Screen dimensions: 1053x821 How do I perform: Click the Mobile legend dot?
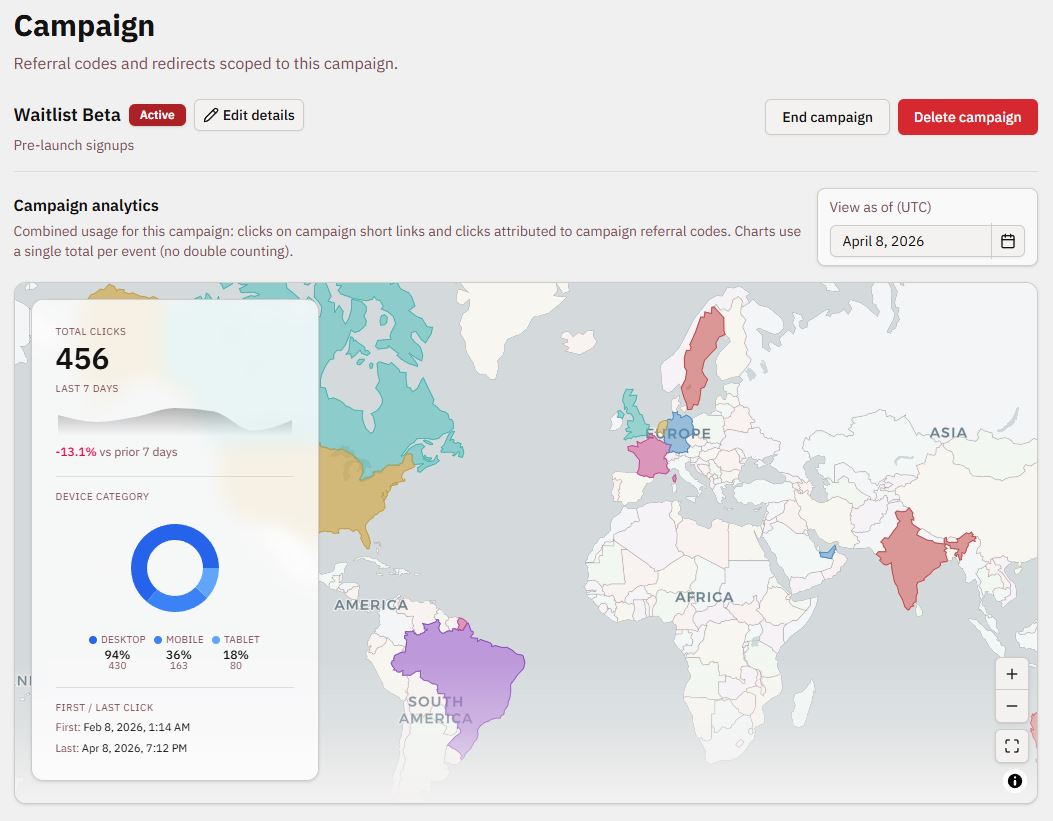point(158,640)
